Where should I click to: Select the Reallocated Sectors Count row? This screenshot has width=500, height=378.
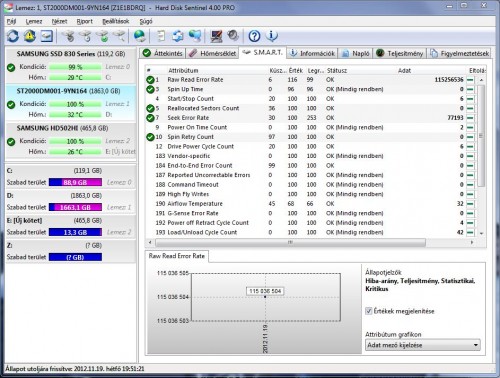[310, 108]
